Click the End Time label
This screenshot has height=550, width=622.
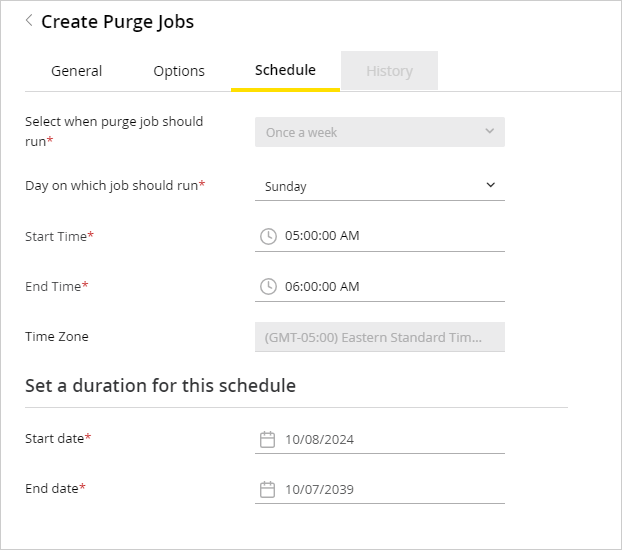pyautogui.click(x=57, y=287)
